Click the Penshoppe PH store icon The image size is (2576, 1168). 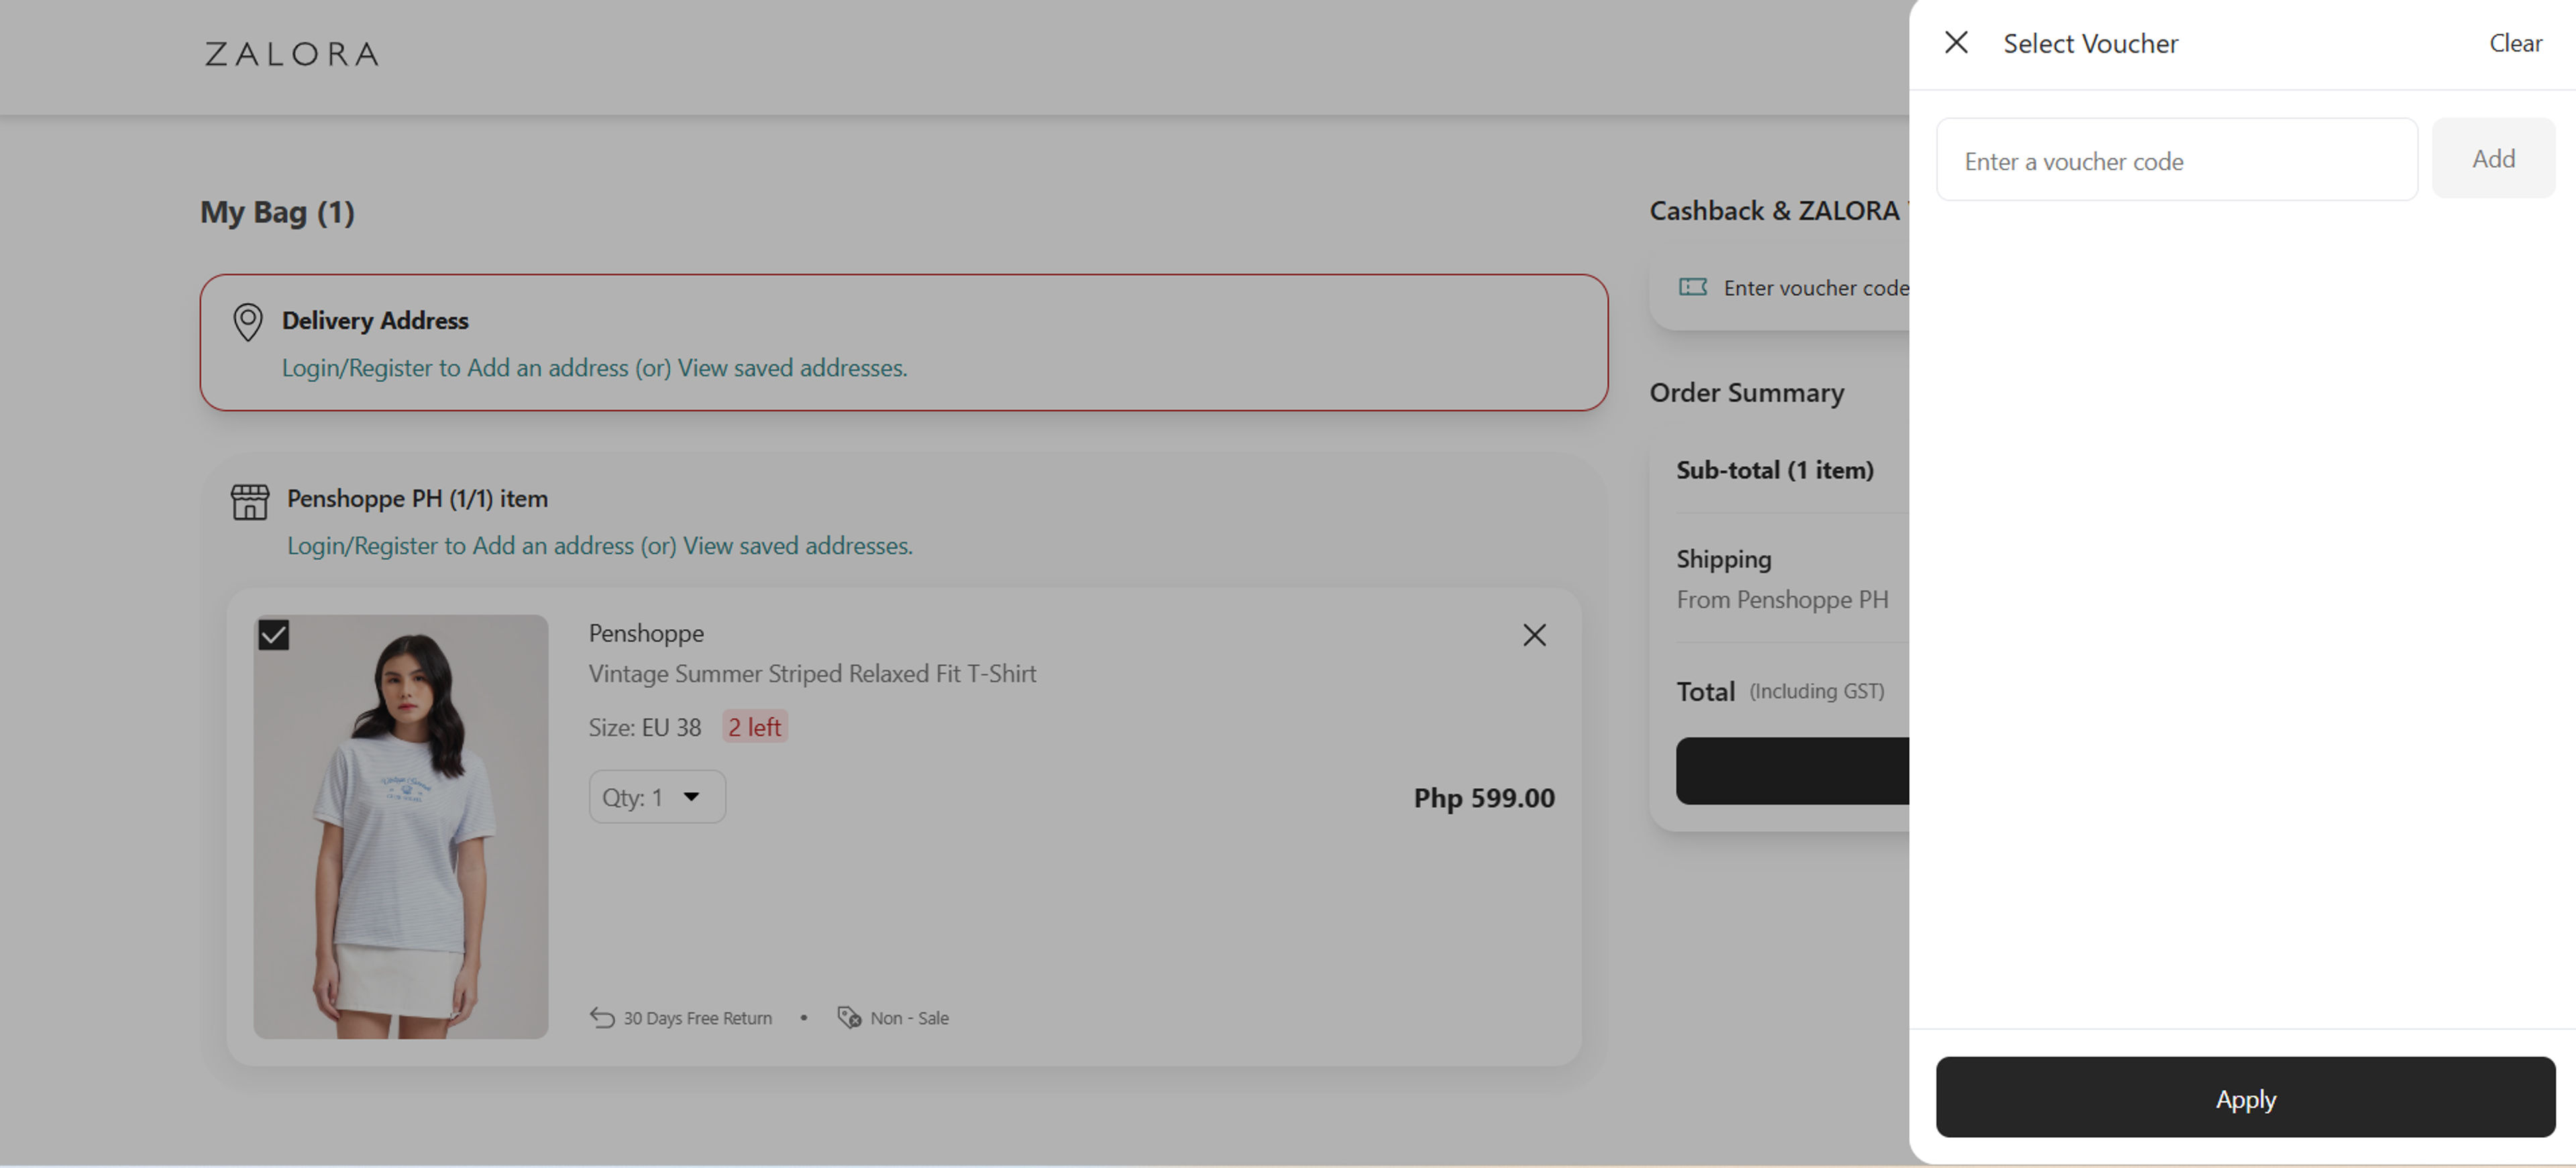pyautogui.click(x=250, y=502)
